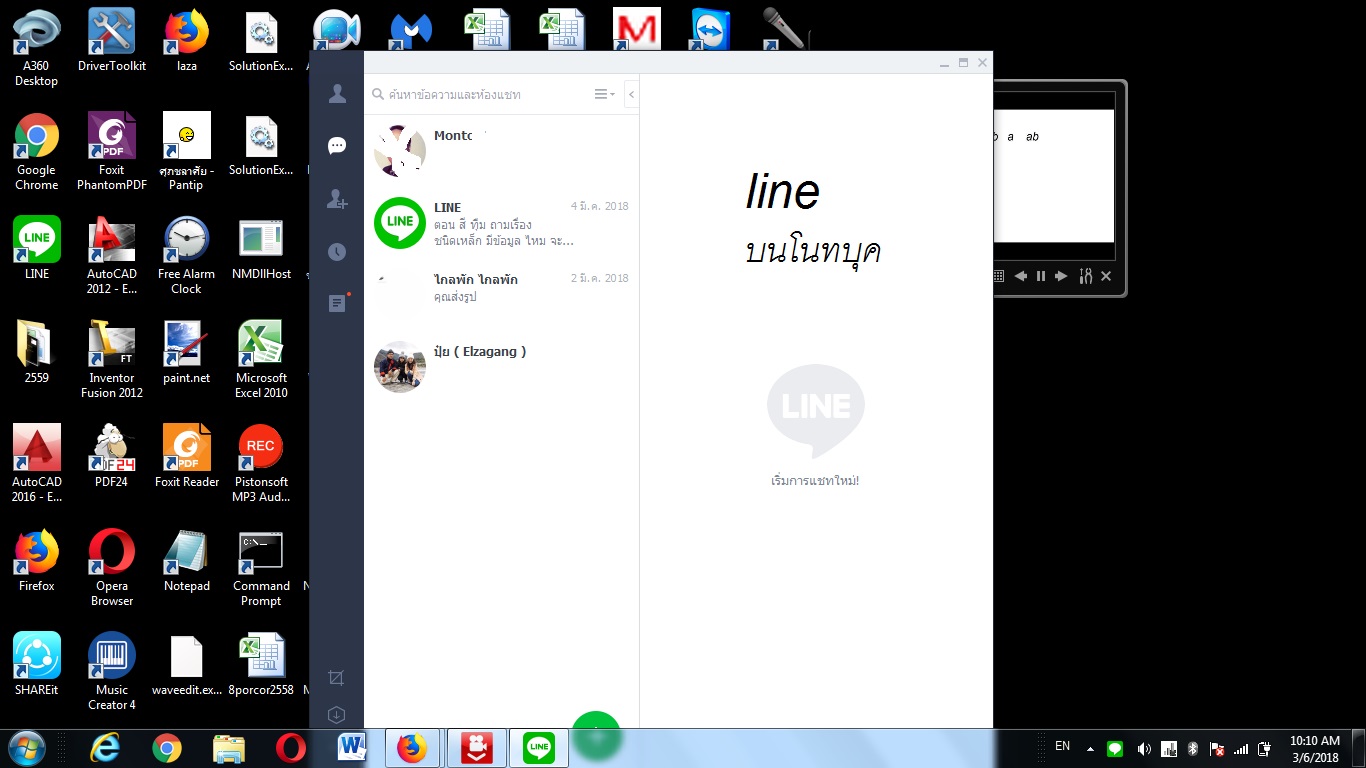
Task: Open the laza Firefox shortcut on desktop
Action: [187, 40]
